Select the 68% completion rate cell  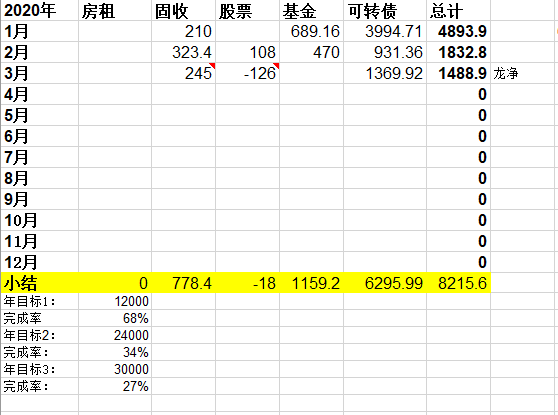pos(115,318)
